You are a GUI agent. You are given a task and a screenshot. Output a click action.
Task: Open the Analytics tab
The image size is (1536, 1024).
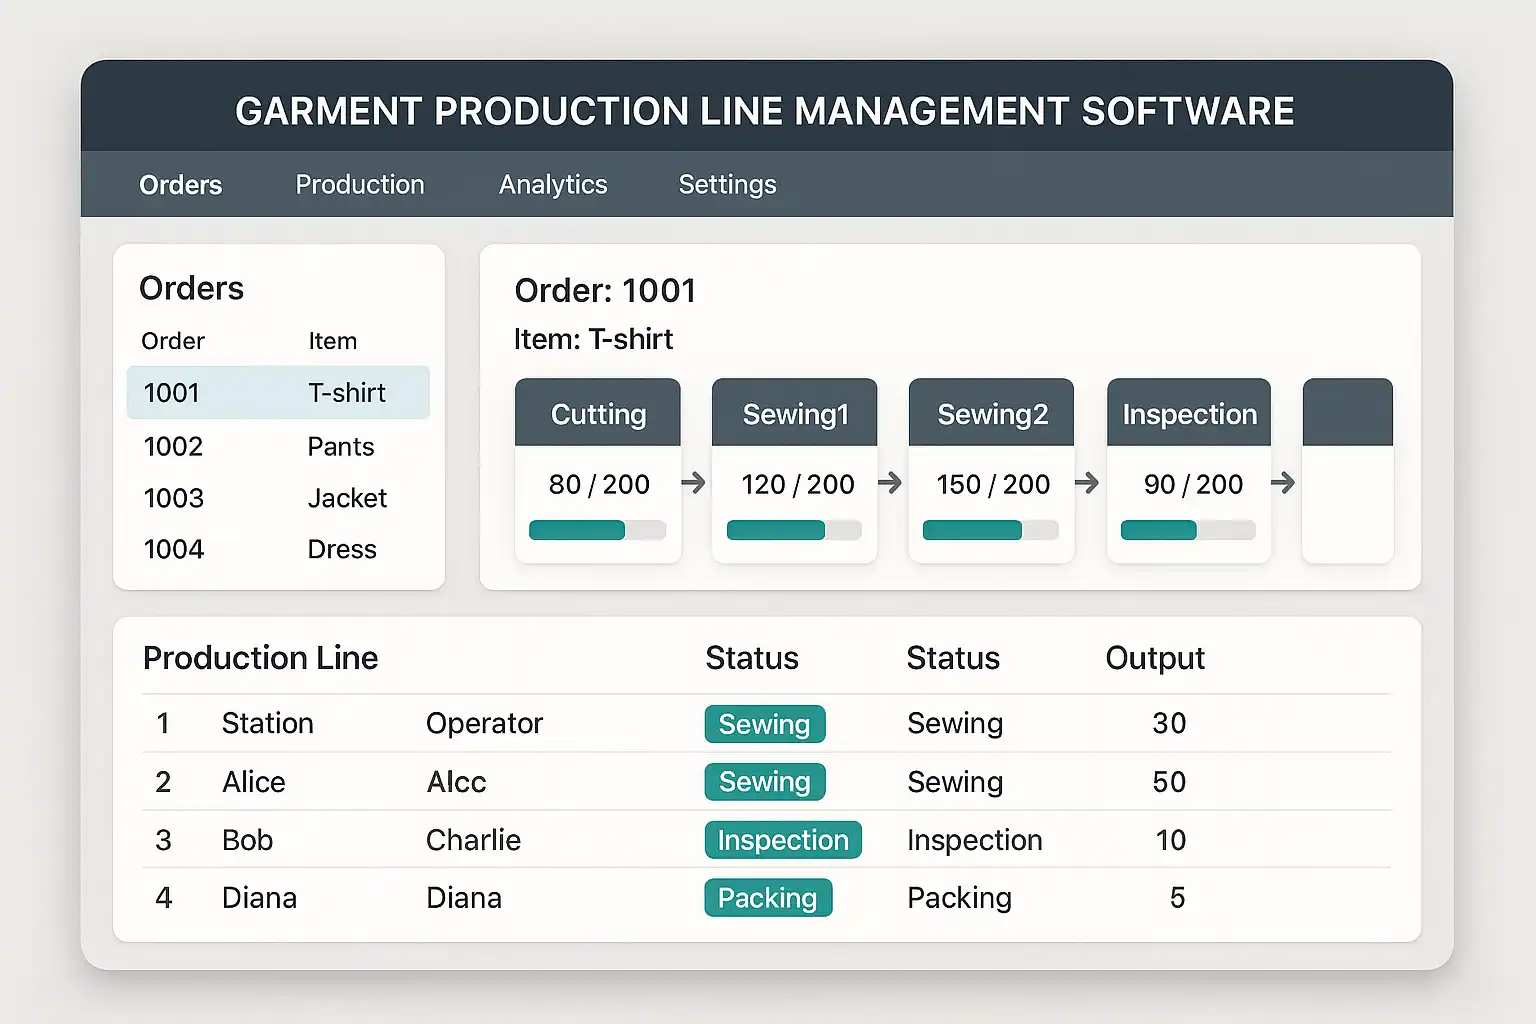pyautogui.click(x=553, y=185)
